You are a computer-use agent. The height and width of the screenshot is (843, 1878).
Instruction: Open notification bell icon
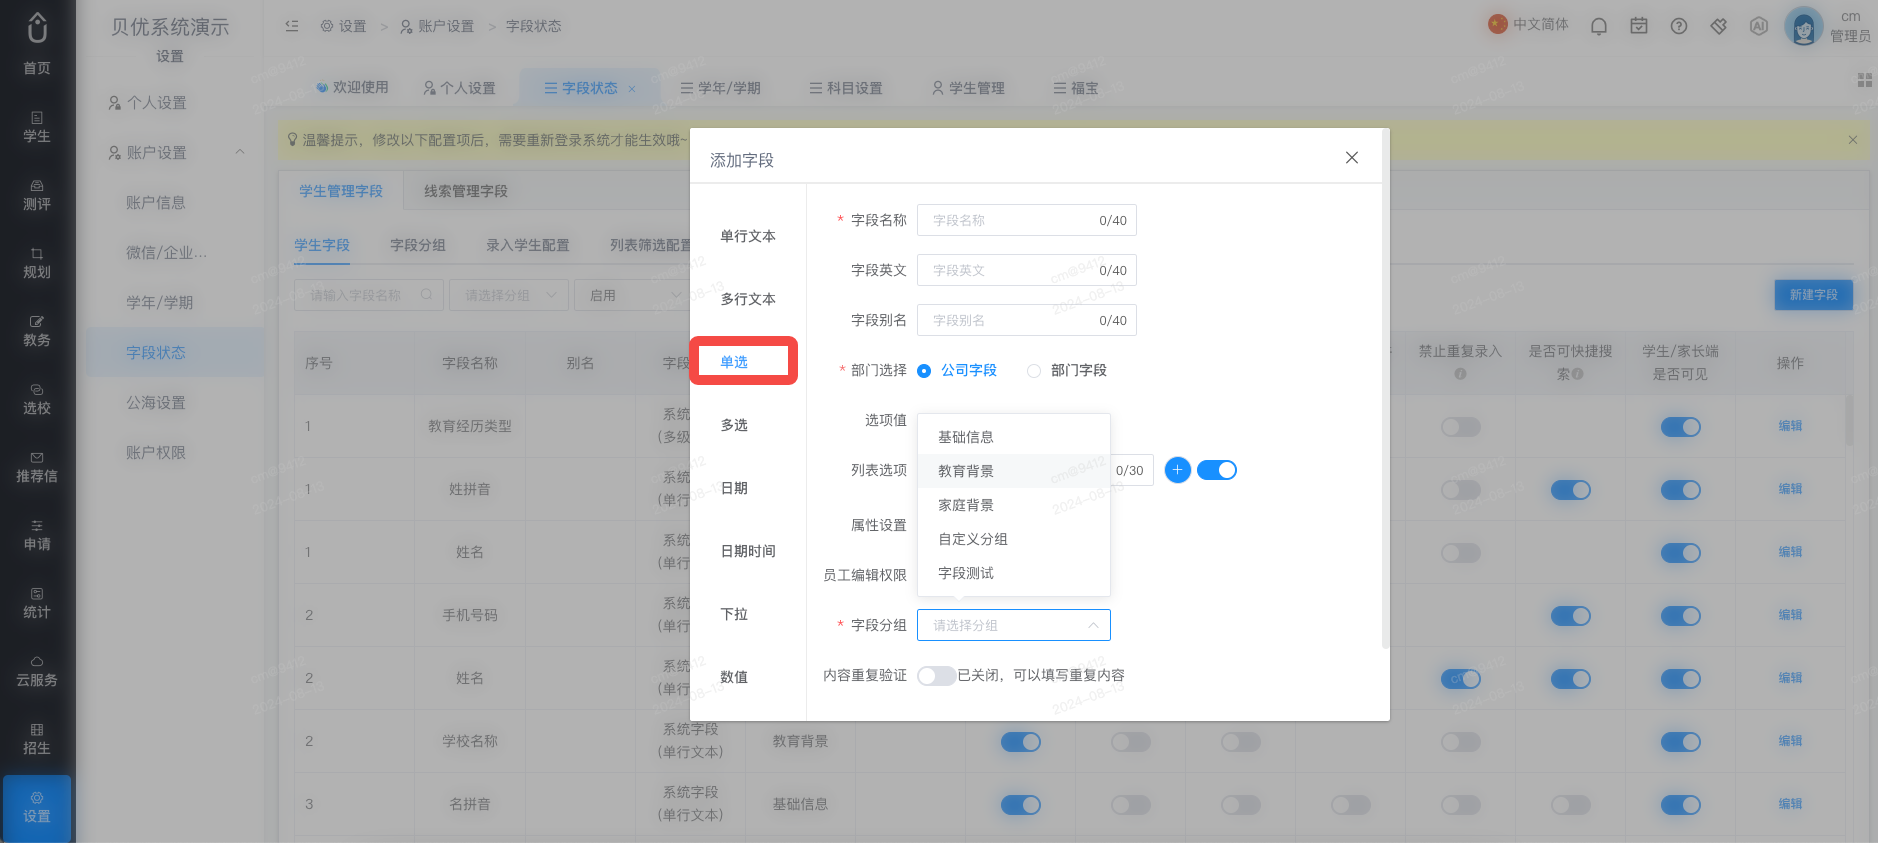point(1599,26)
